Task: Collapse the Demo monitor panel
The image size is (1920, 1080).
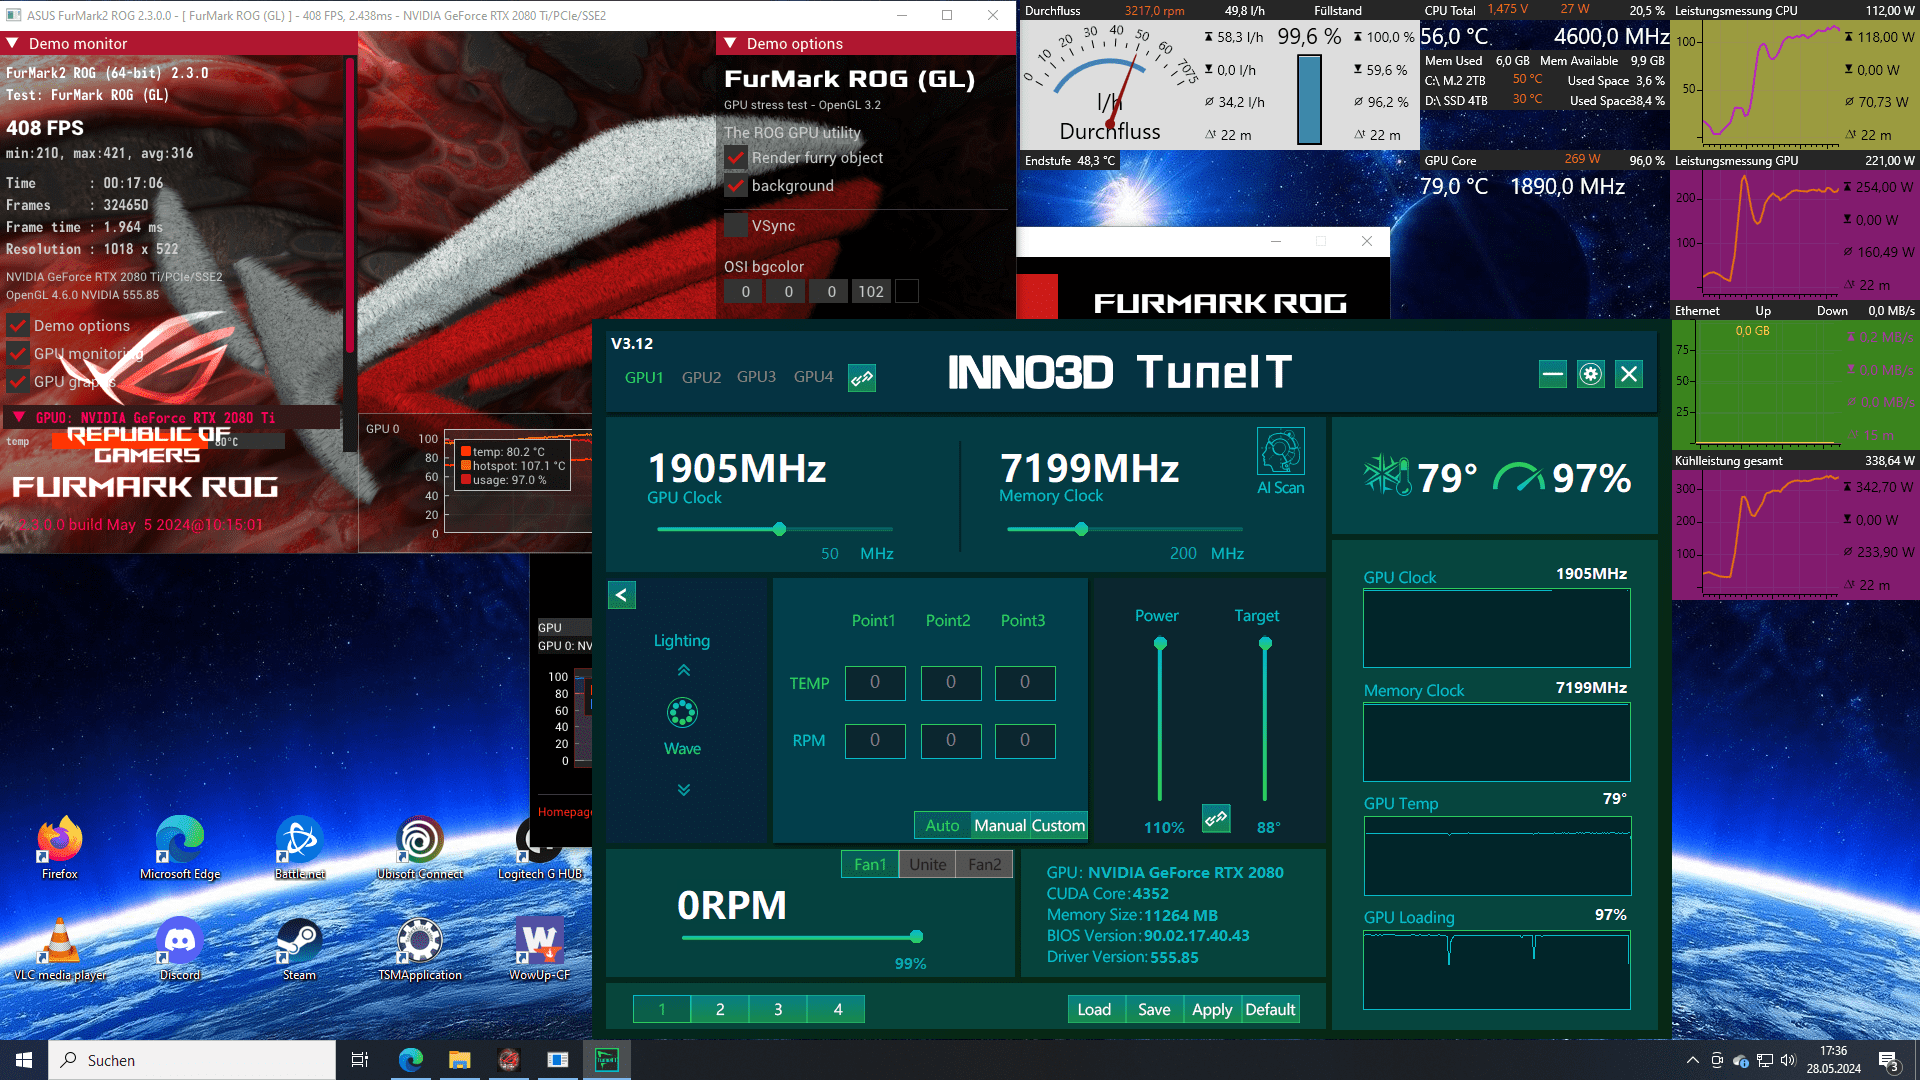Action: coord(13,44)
